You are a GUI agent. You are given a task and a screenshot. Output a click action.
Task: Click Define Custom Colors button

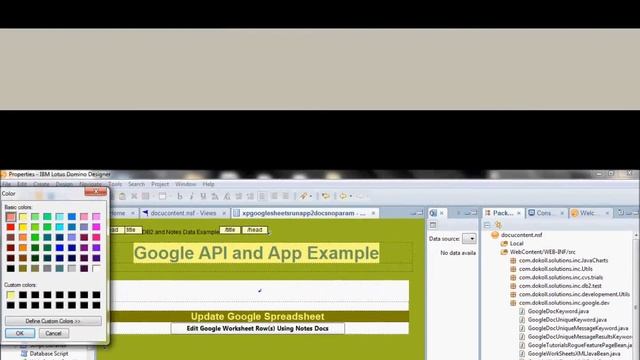[53, 321]
